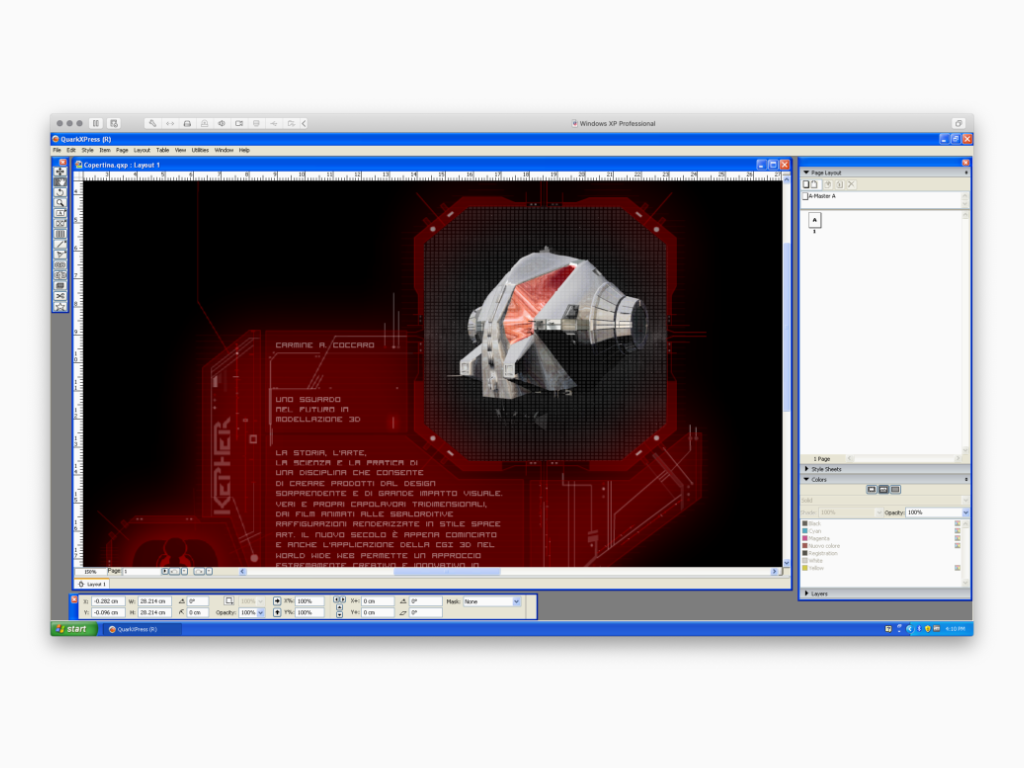Open the Opacity dropdown in the Colors panel
Image resolution: width=1024 pixels, height=768 pixels.
(x=965, y=513)
